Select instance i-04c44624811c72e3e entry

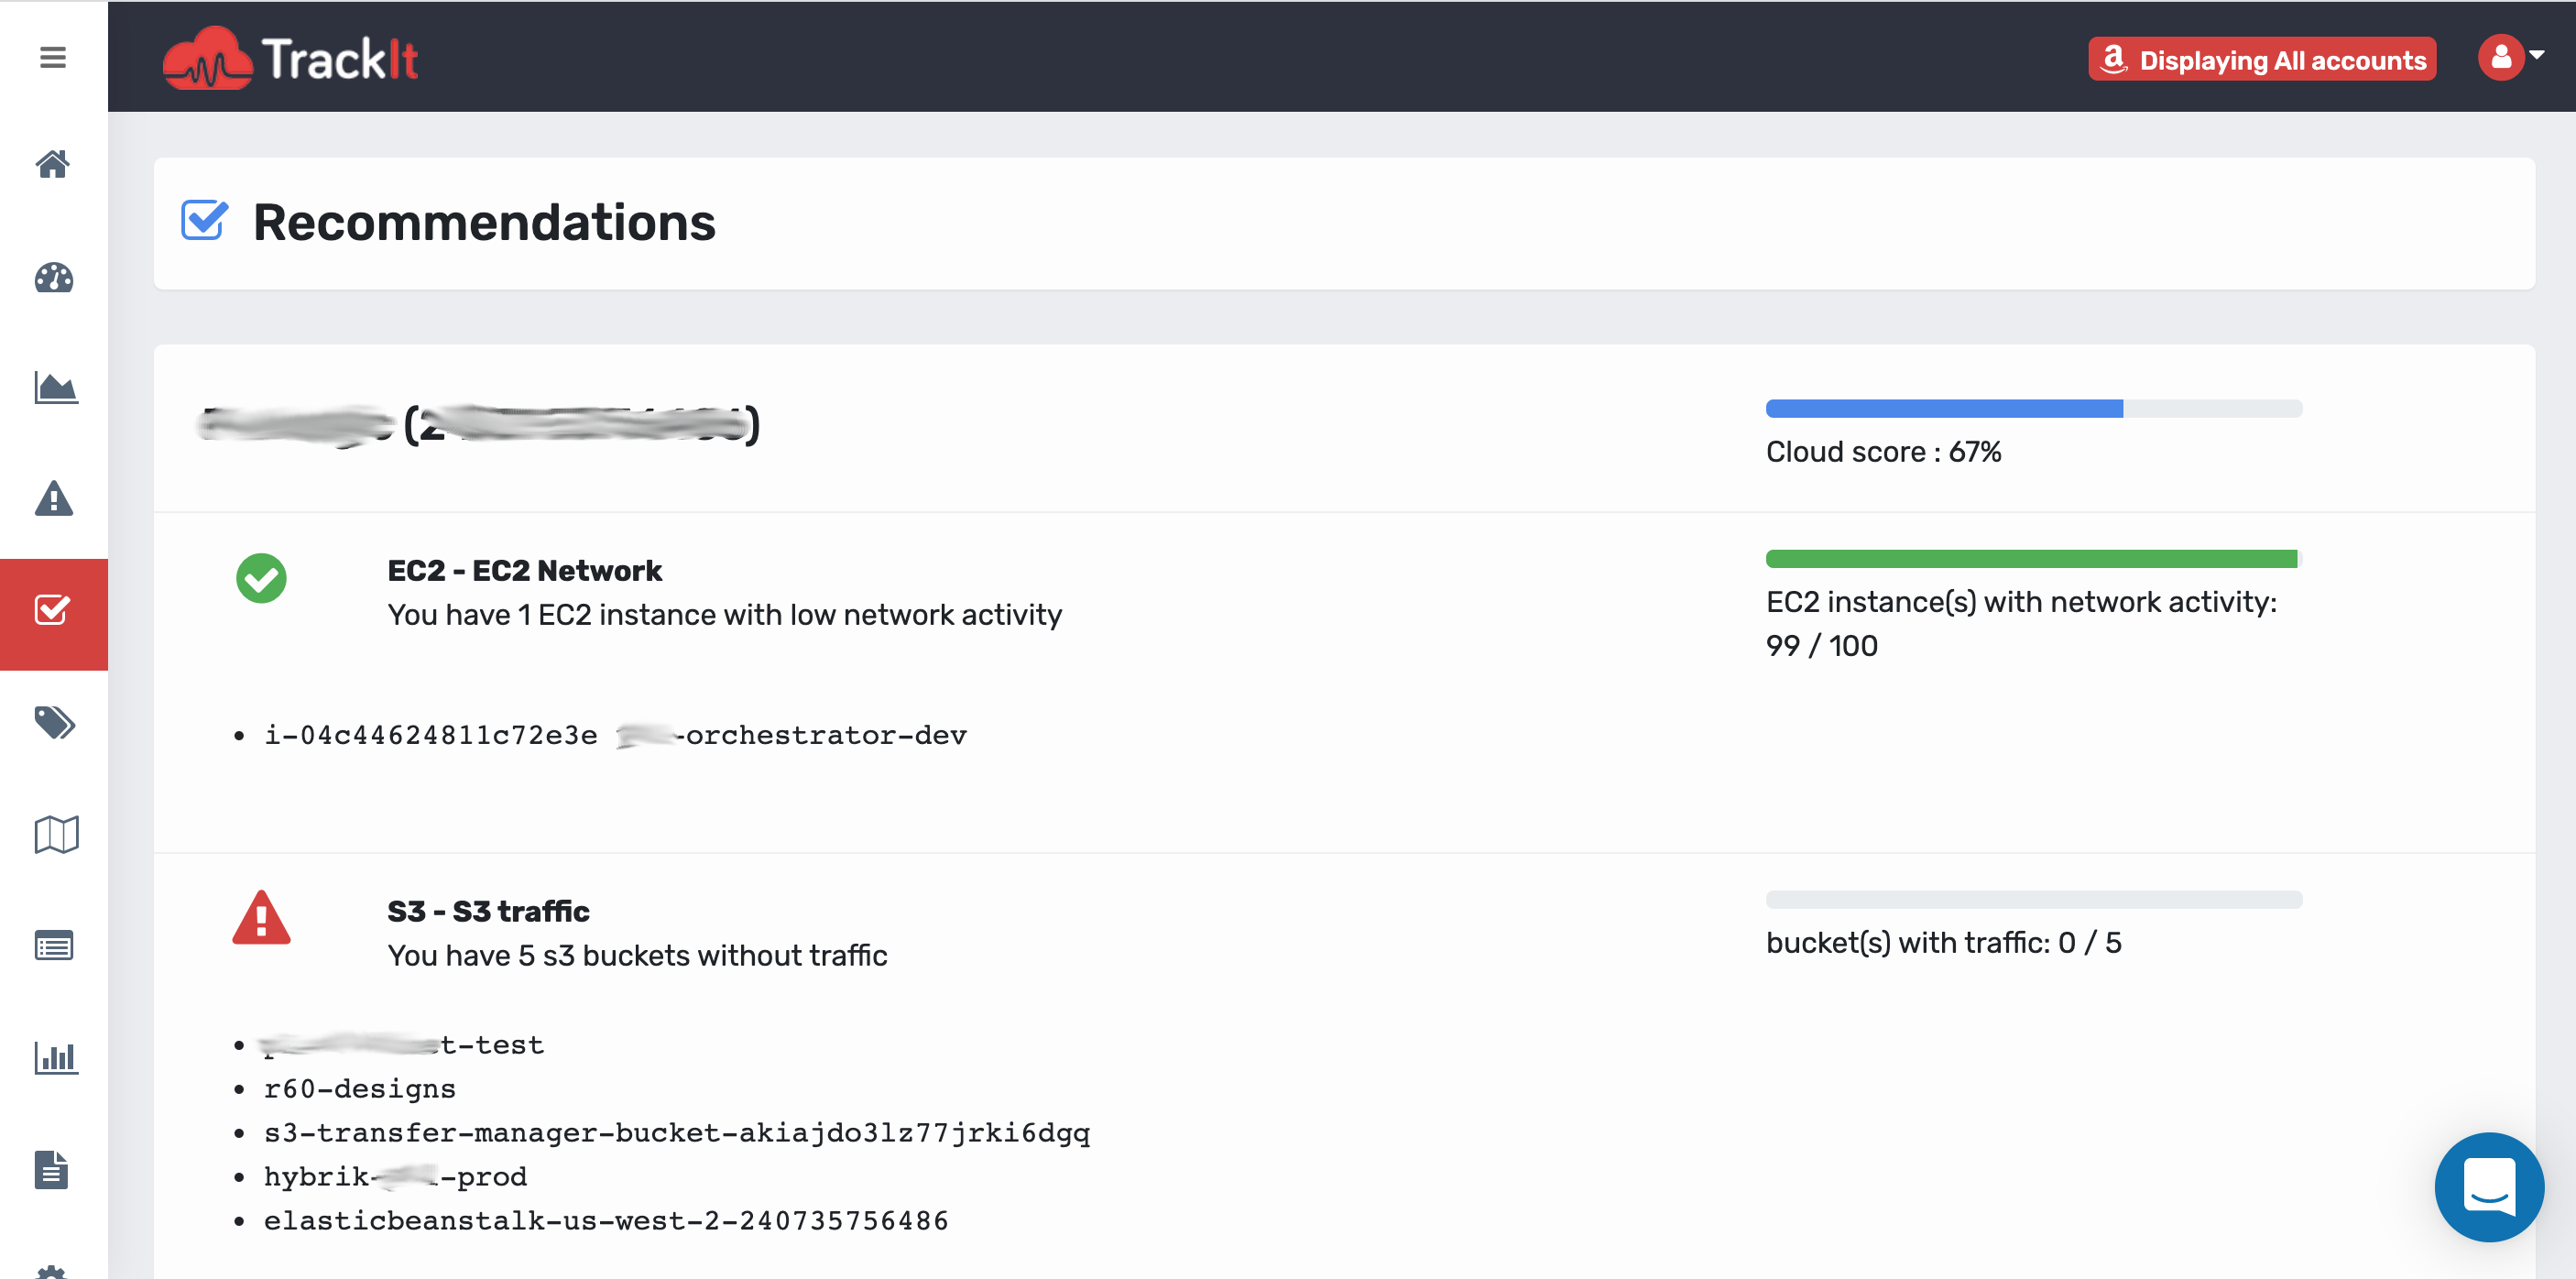[615, 735]
